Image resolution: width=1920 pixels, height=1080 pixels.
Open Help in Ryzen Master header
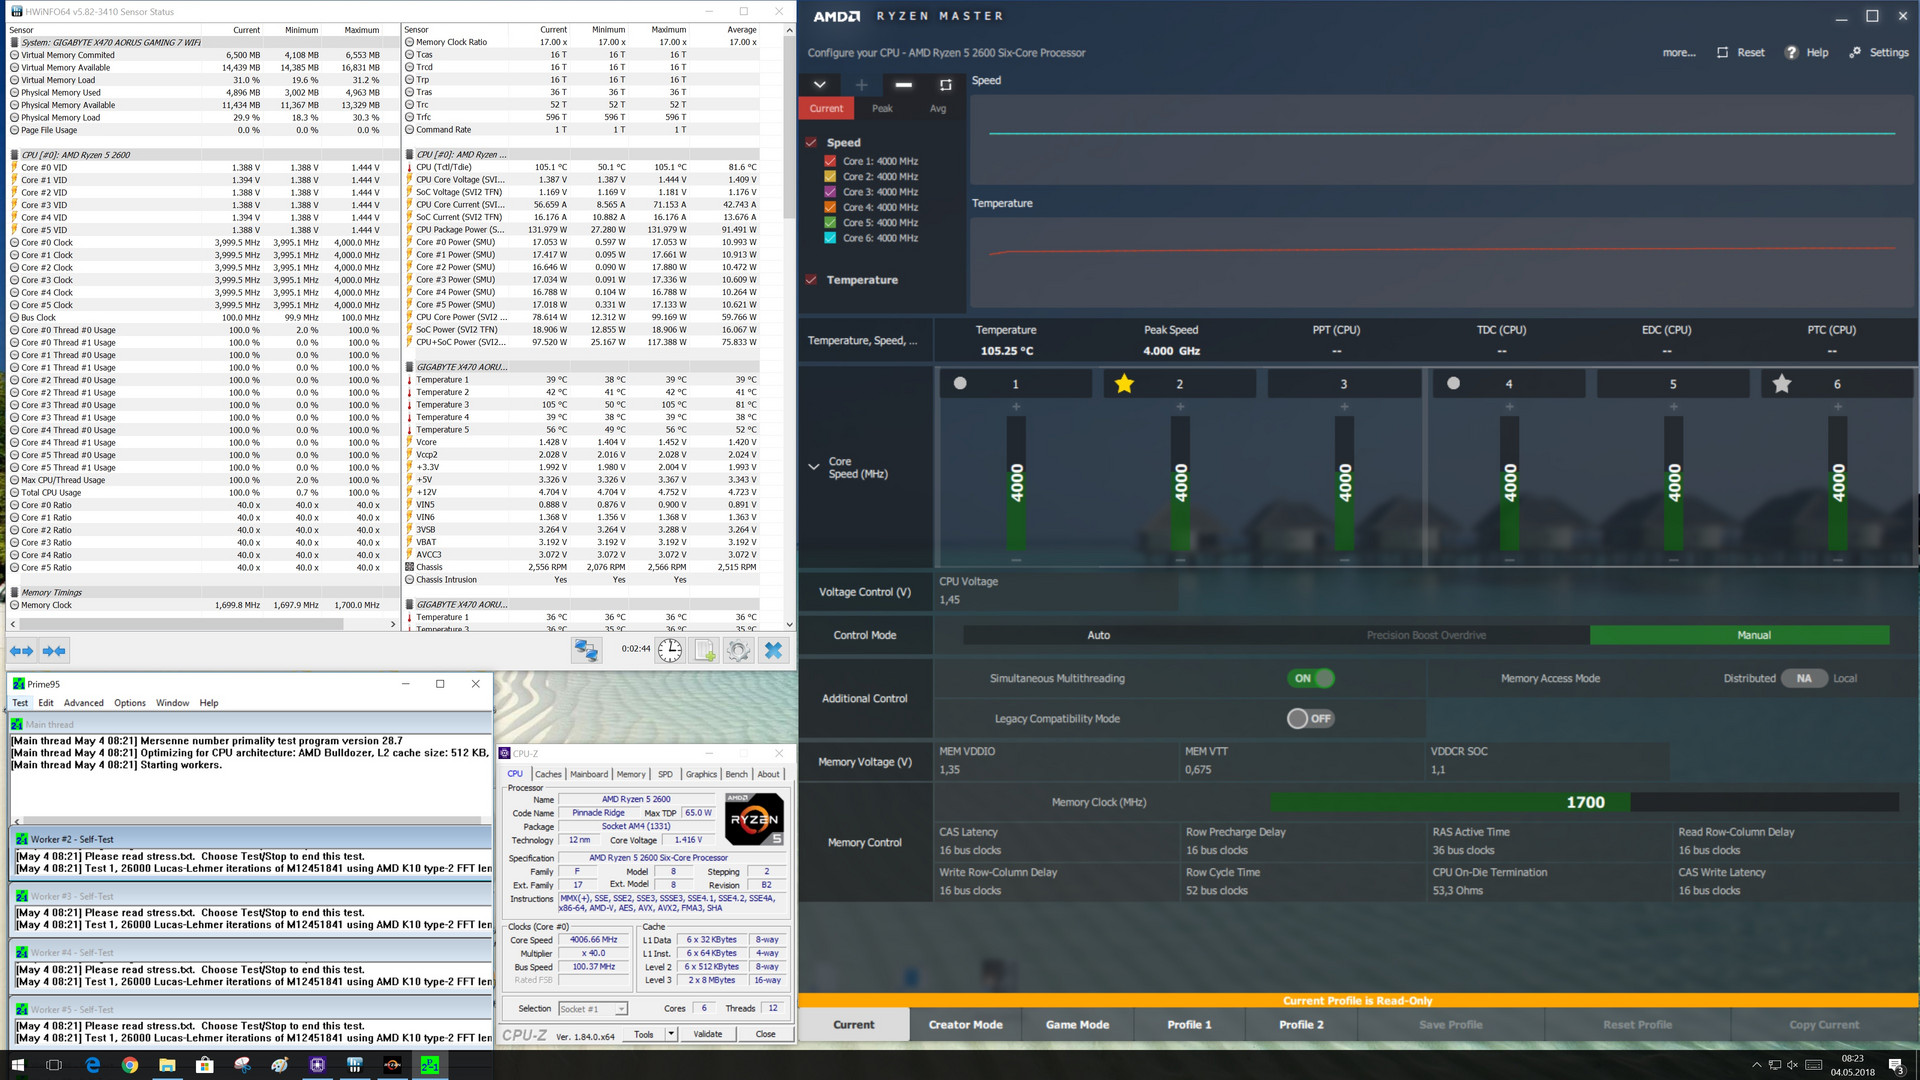click(1807, 53)
